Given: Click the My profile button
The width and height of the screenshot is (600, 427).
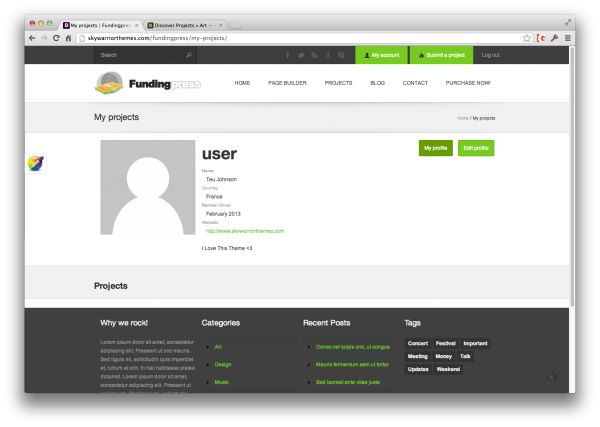Looking at the screenshot, I should click(x=436, y=148).
